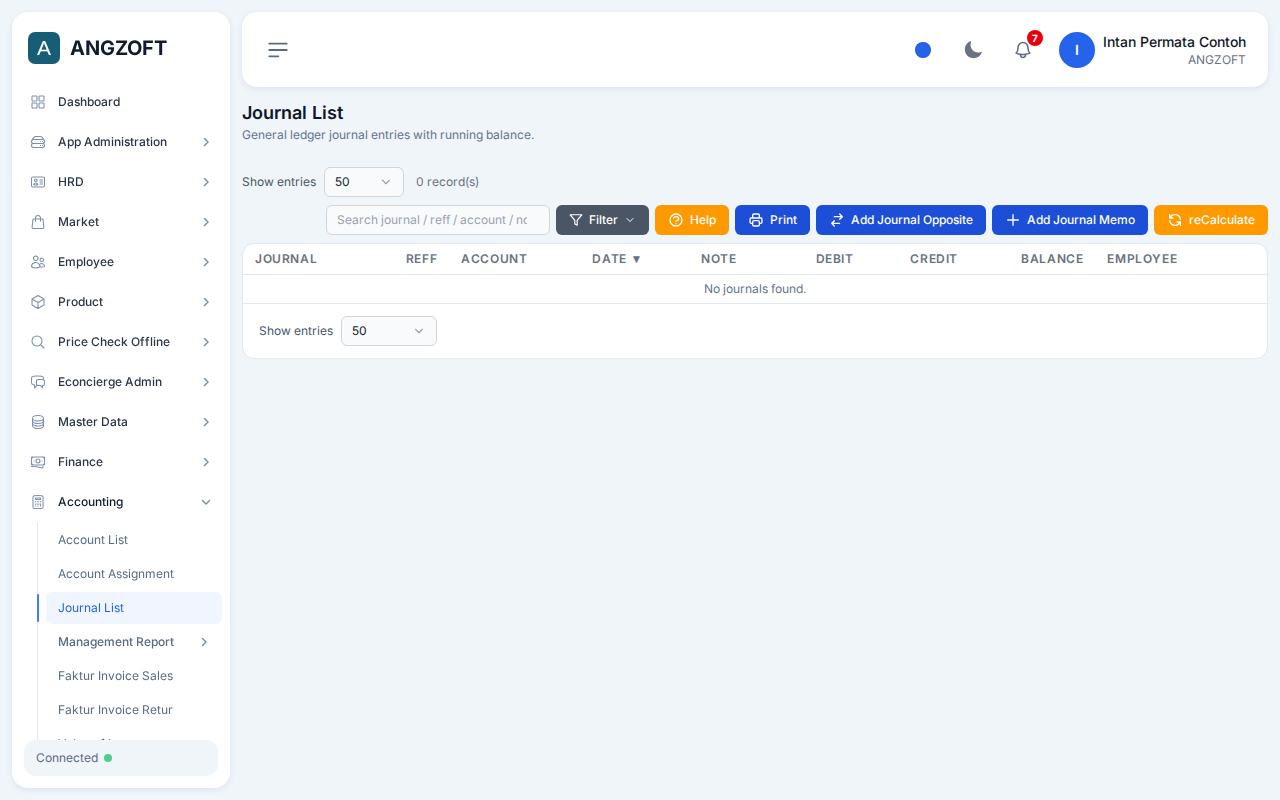Click Market bag icon

[x=38, y=222]
